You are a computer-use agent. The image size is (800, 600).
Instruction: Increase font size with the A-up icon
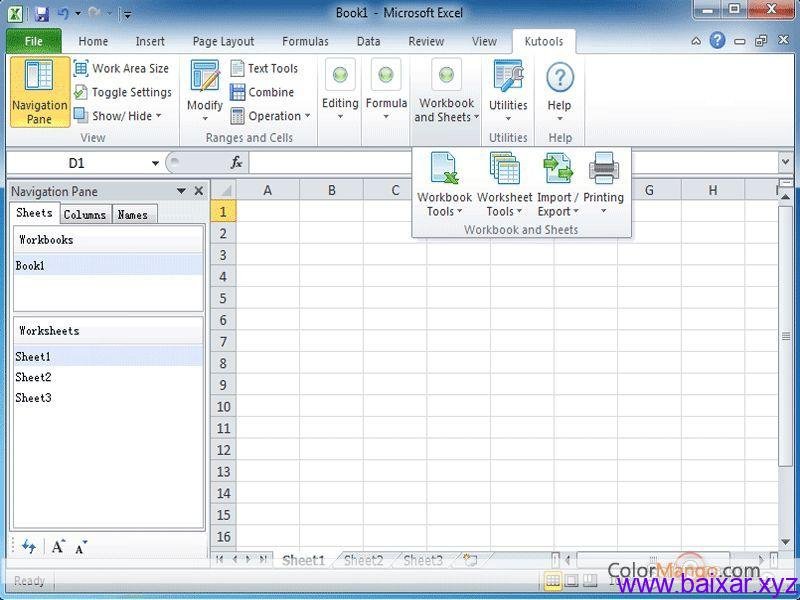[x=58, y=546]
